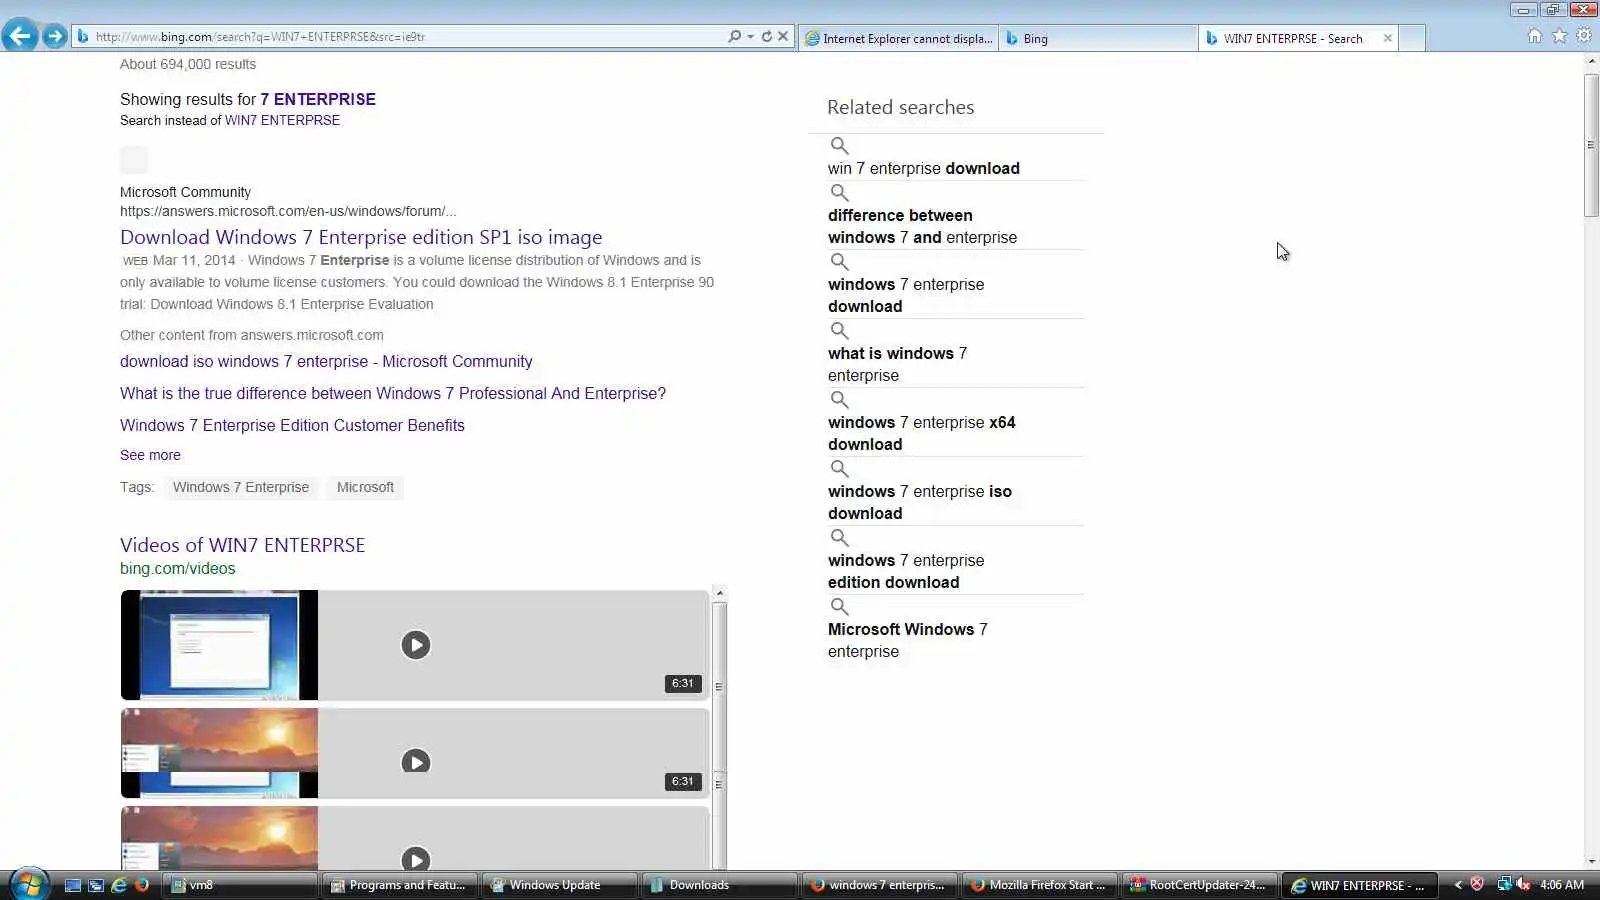Close the WIN7 ENTERPRSE tab
1600x900 pixels.
point(1388,38)
